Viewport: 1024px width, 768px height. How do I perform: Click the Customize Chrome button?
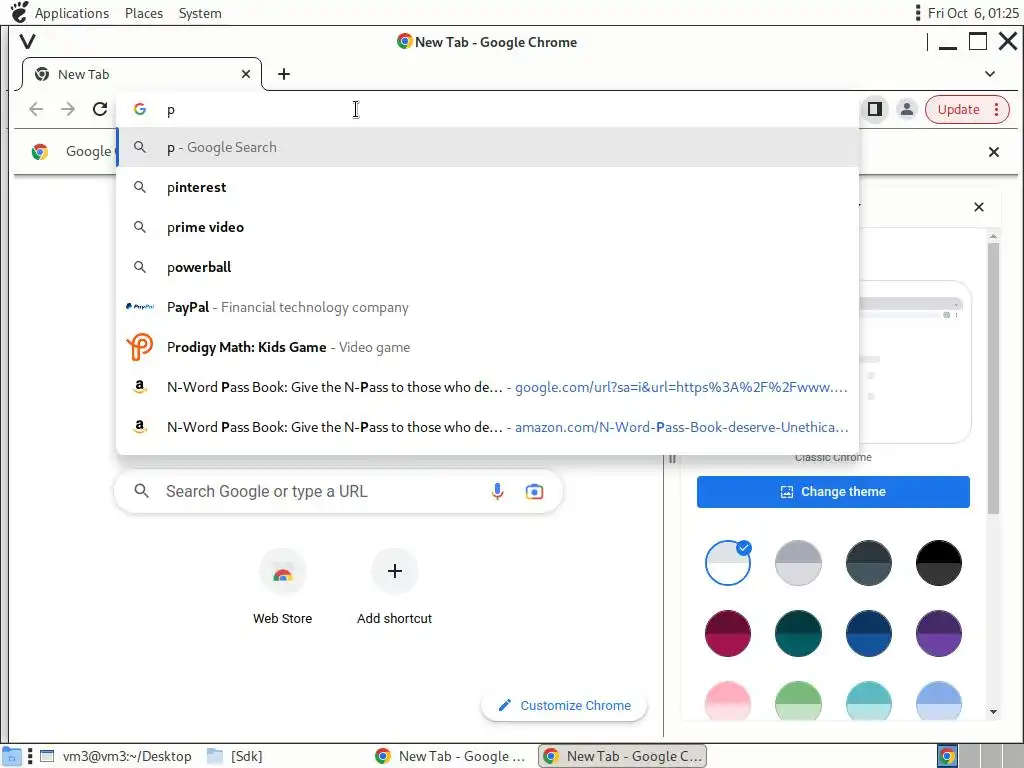click(x=564, y=705)
